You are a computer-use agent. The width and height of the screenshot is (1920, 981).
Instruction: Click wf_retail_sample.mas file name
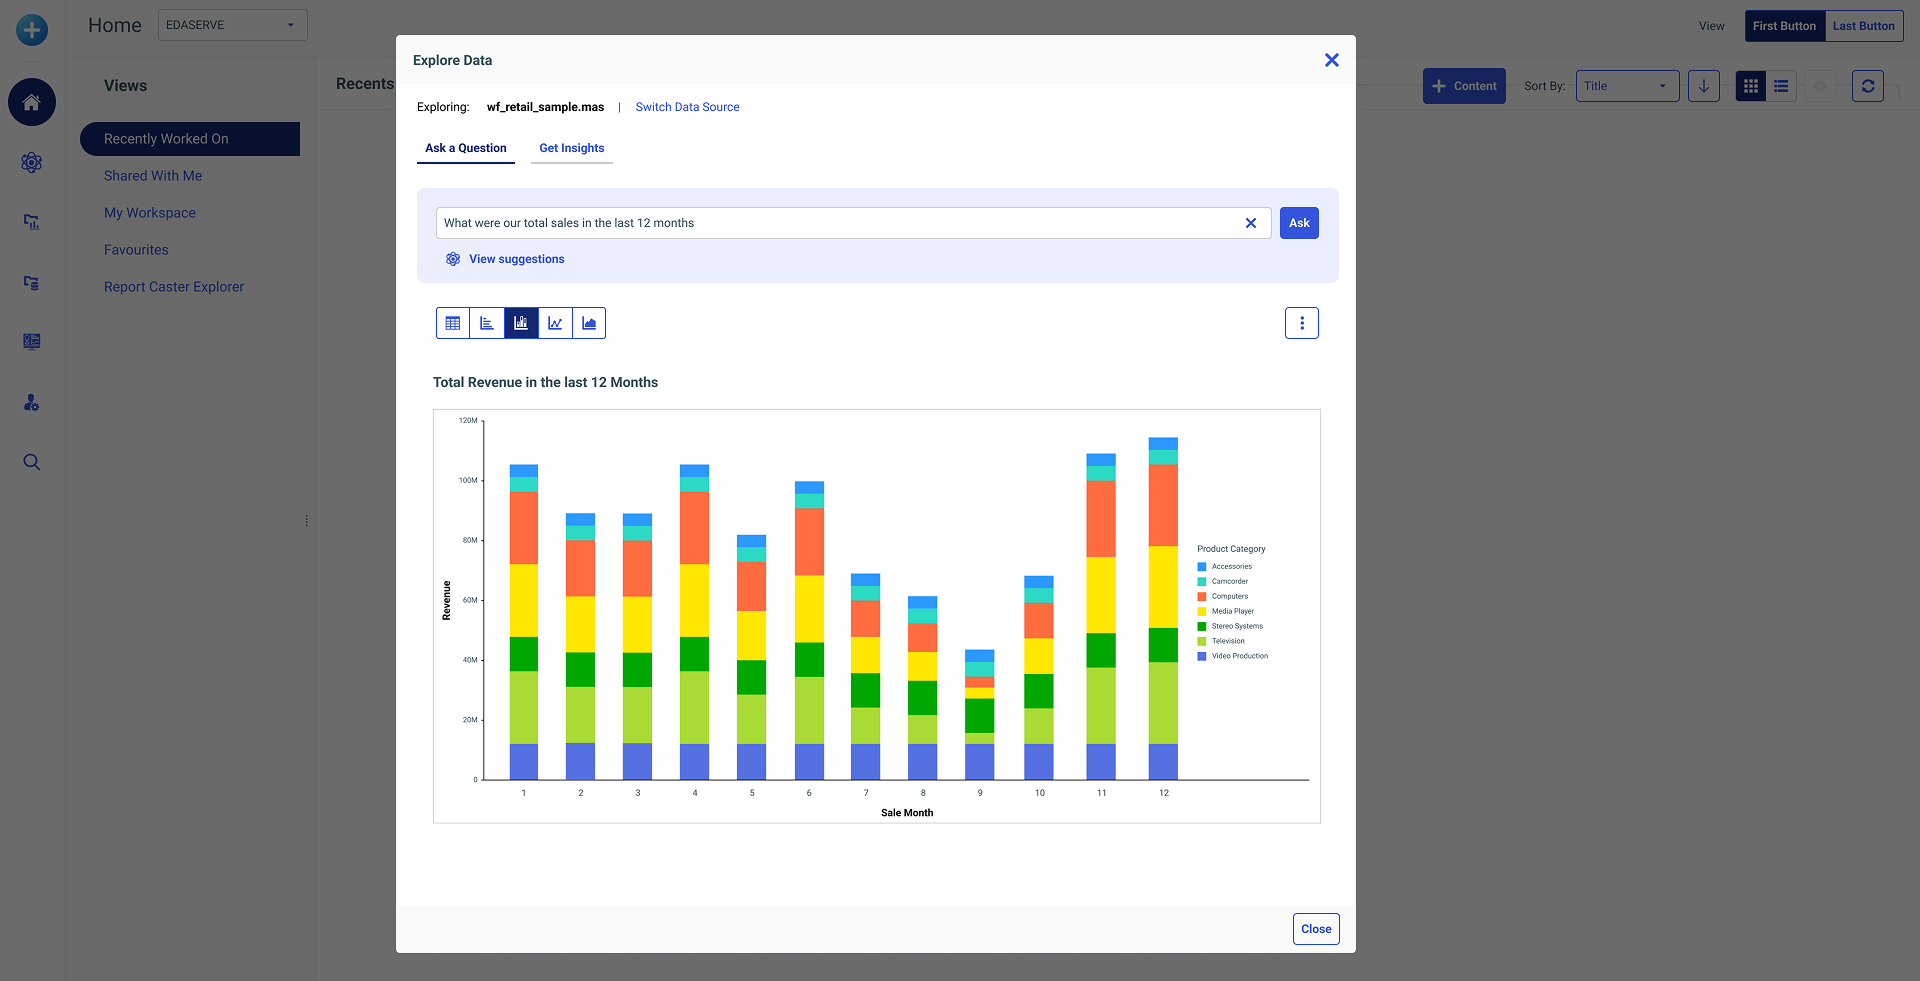click(x=545, y=107)
